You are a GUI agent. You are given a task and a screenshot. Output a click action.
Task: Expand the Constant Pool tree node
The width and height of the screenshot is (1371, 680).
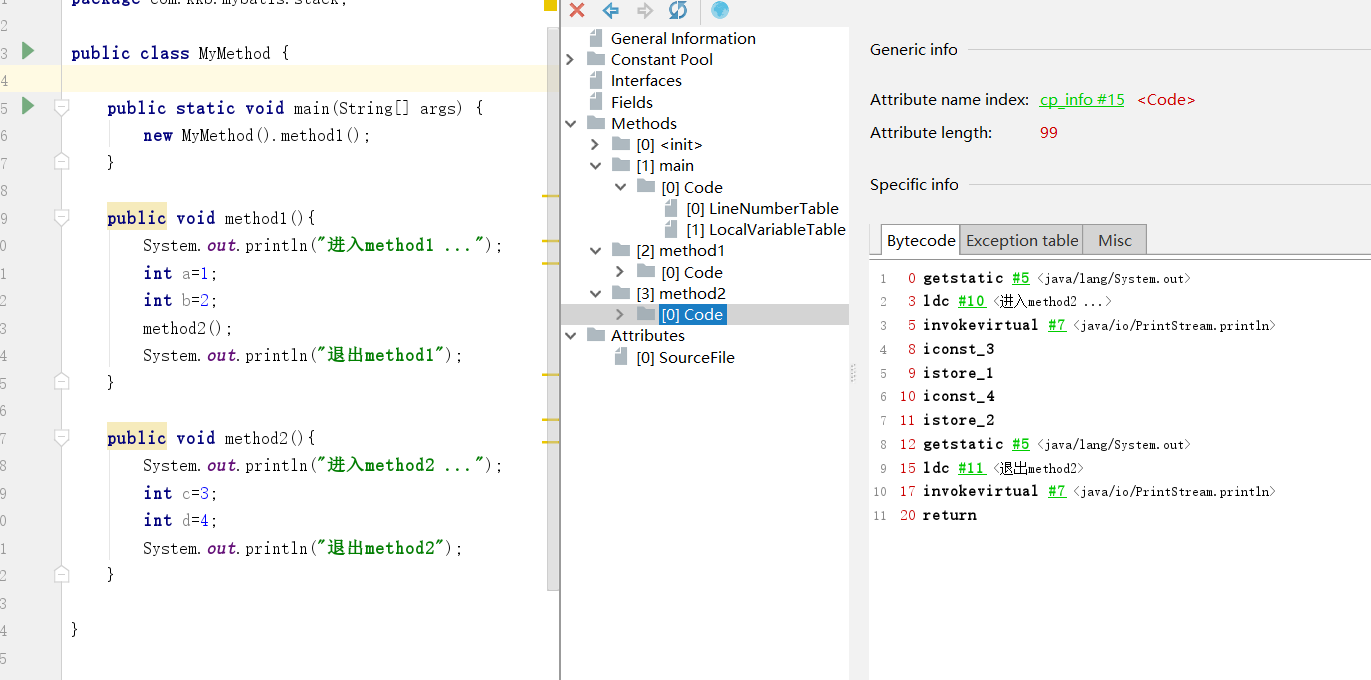(x=570, y=59)
